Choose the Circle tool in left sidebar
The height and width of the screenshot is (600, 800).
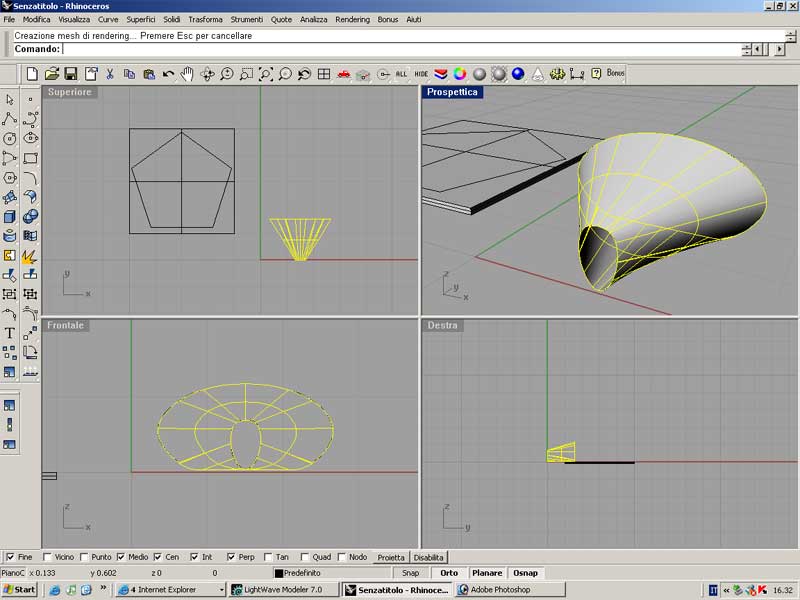pos(10,138)
